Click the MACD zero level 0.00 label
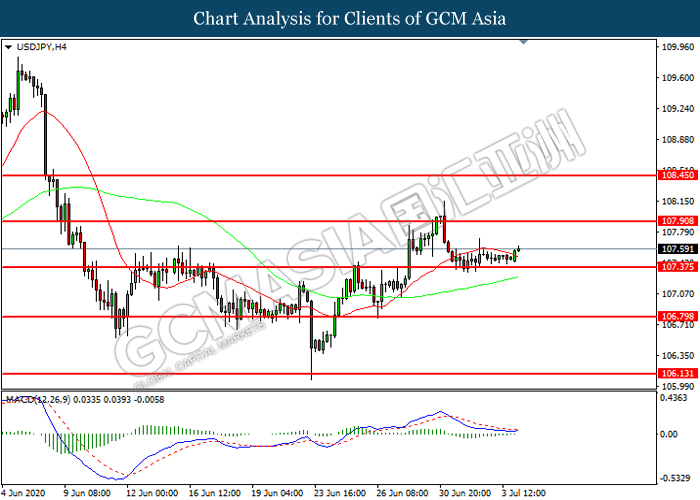700x500 pixels. coord(668,434)
